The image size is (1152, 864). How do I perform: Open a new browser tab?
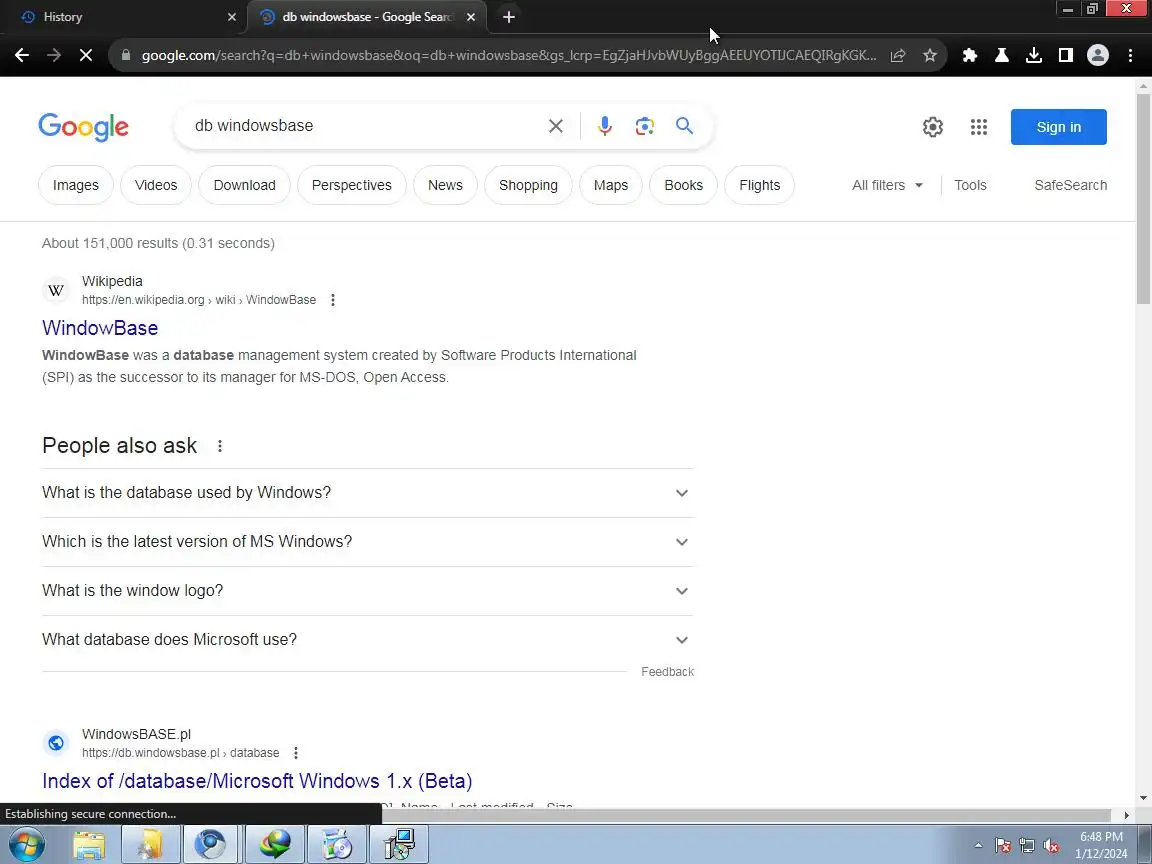pyautogui.click(x=508, y=16)
